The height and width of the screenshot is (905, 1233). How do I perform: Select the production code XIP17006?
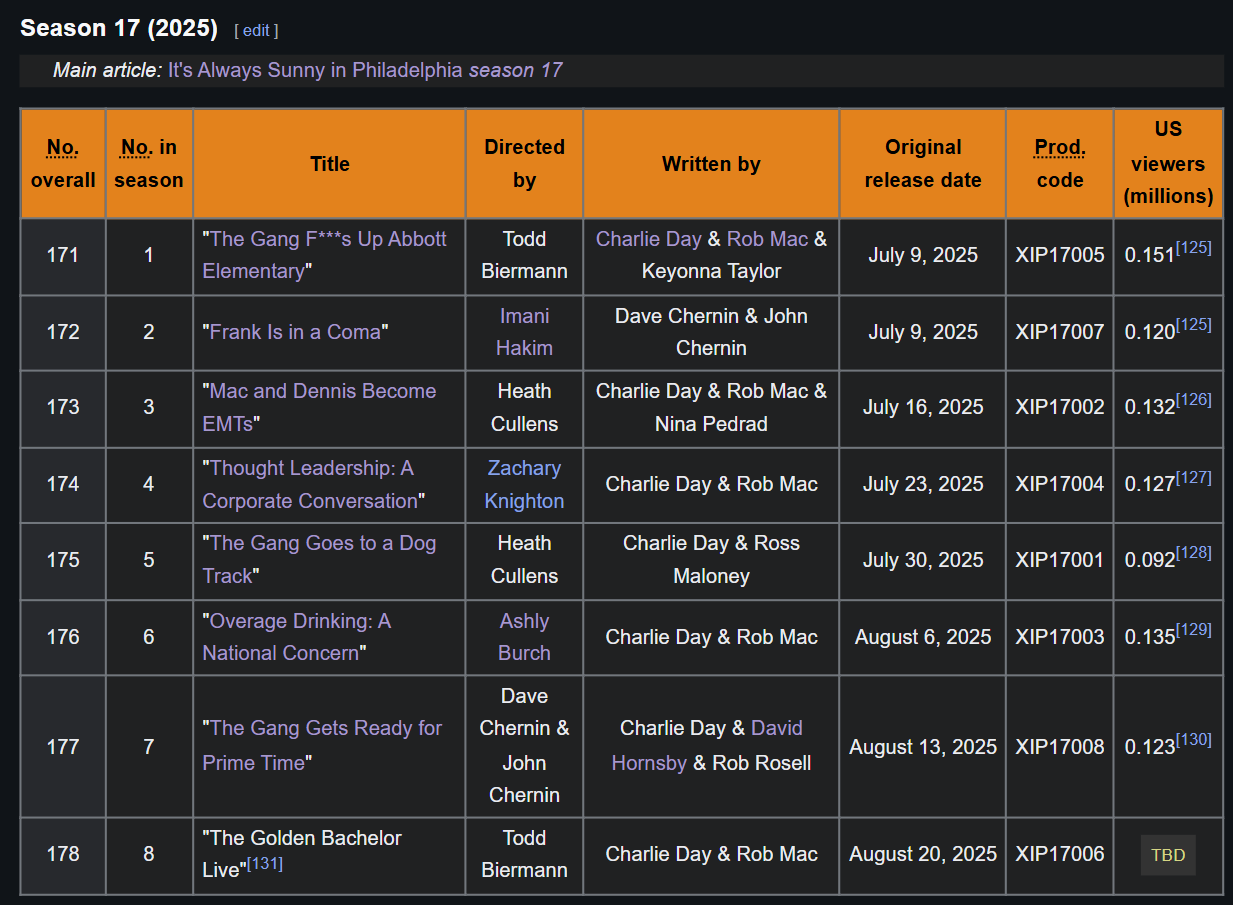point(1060,854)
